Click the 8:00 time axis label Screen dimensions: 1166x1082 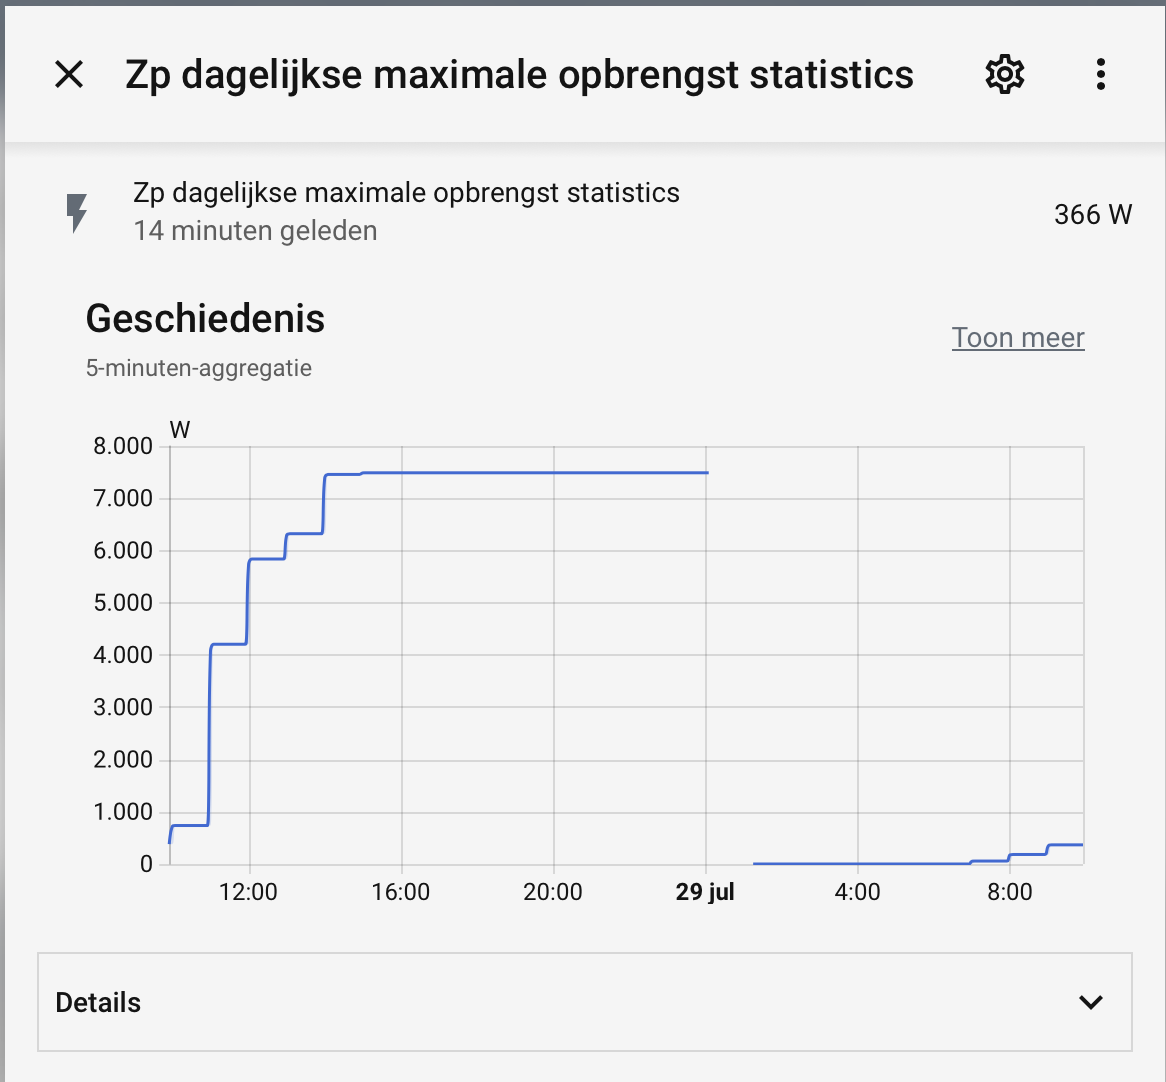(1009, 891)
